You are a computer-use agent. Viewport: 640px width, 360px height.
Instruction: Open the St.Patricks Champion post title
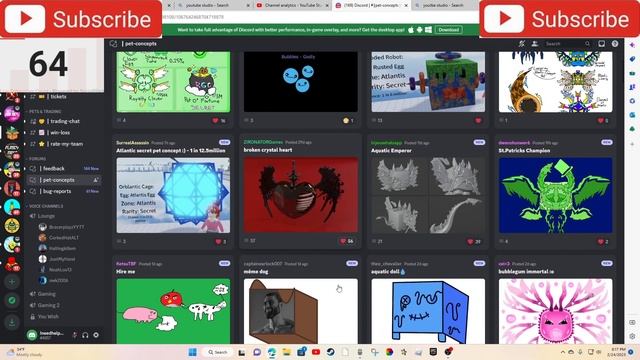[524, 151]
